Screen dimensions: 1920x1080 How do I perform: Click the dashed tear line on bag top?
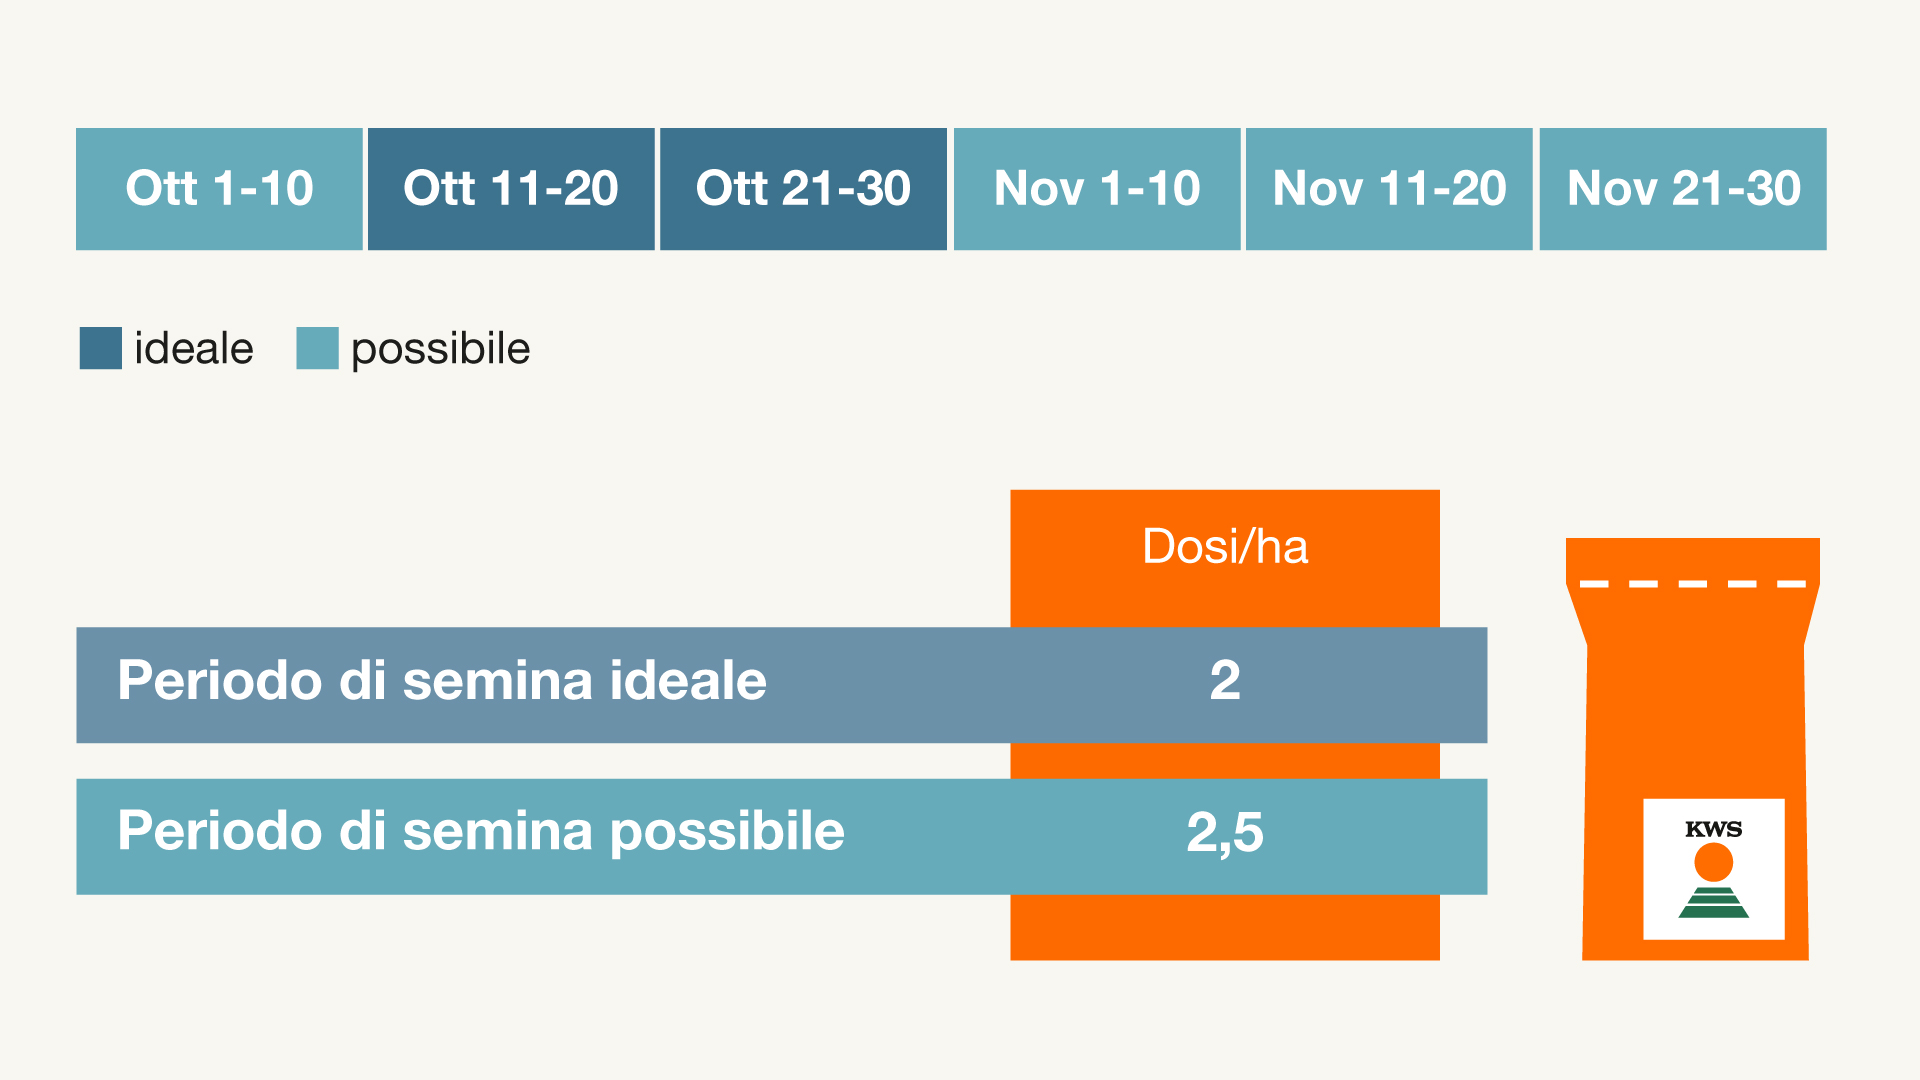tap(1692, 584)
